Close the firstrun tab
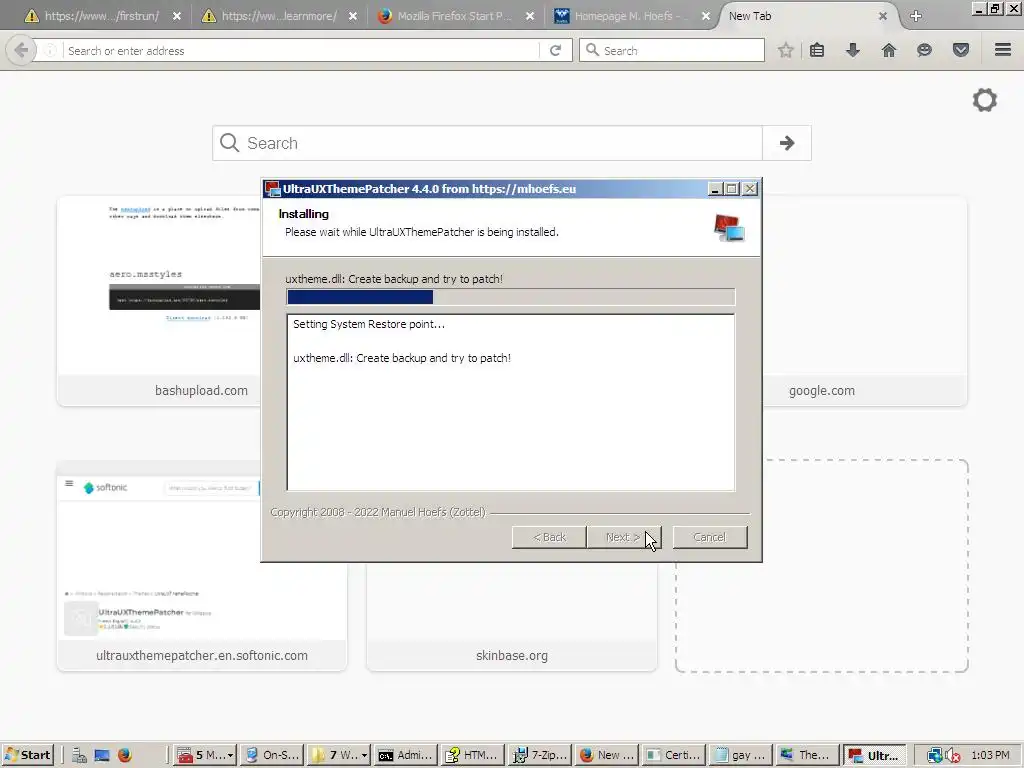 tap(177, 16)
